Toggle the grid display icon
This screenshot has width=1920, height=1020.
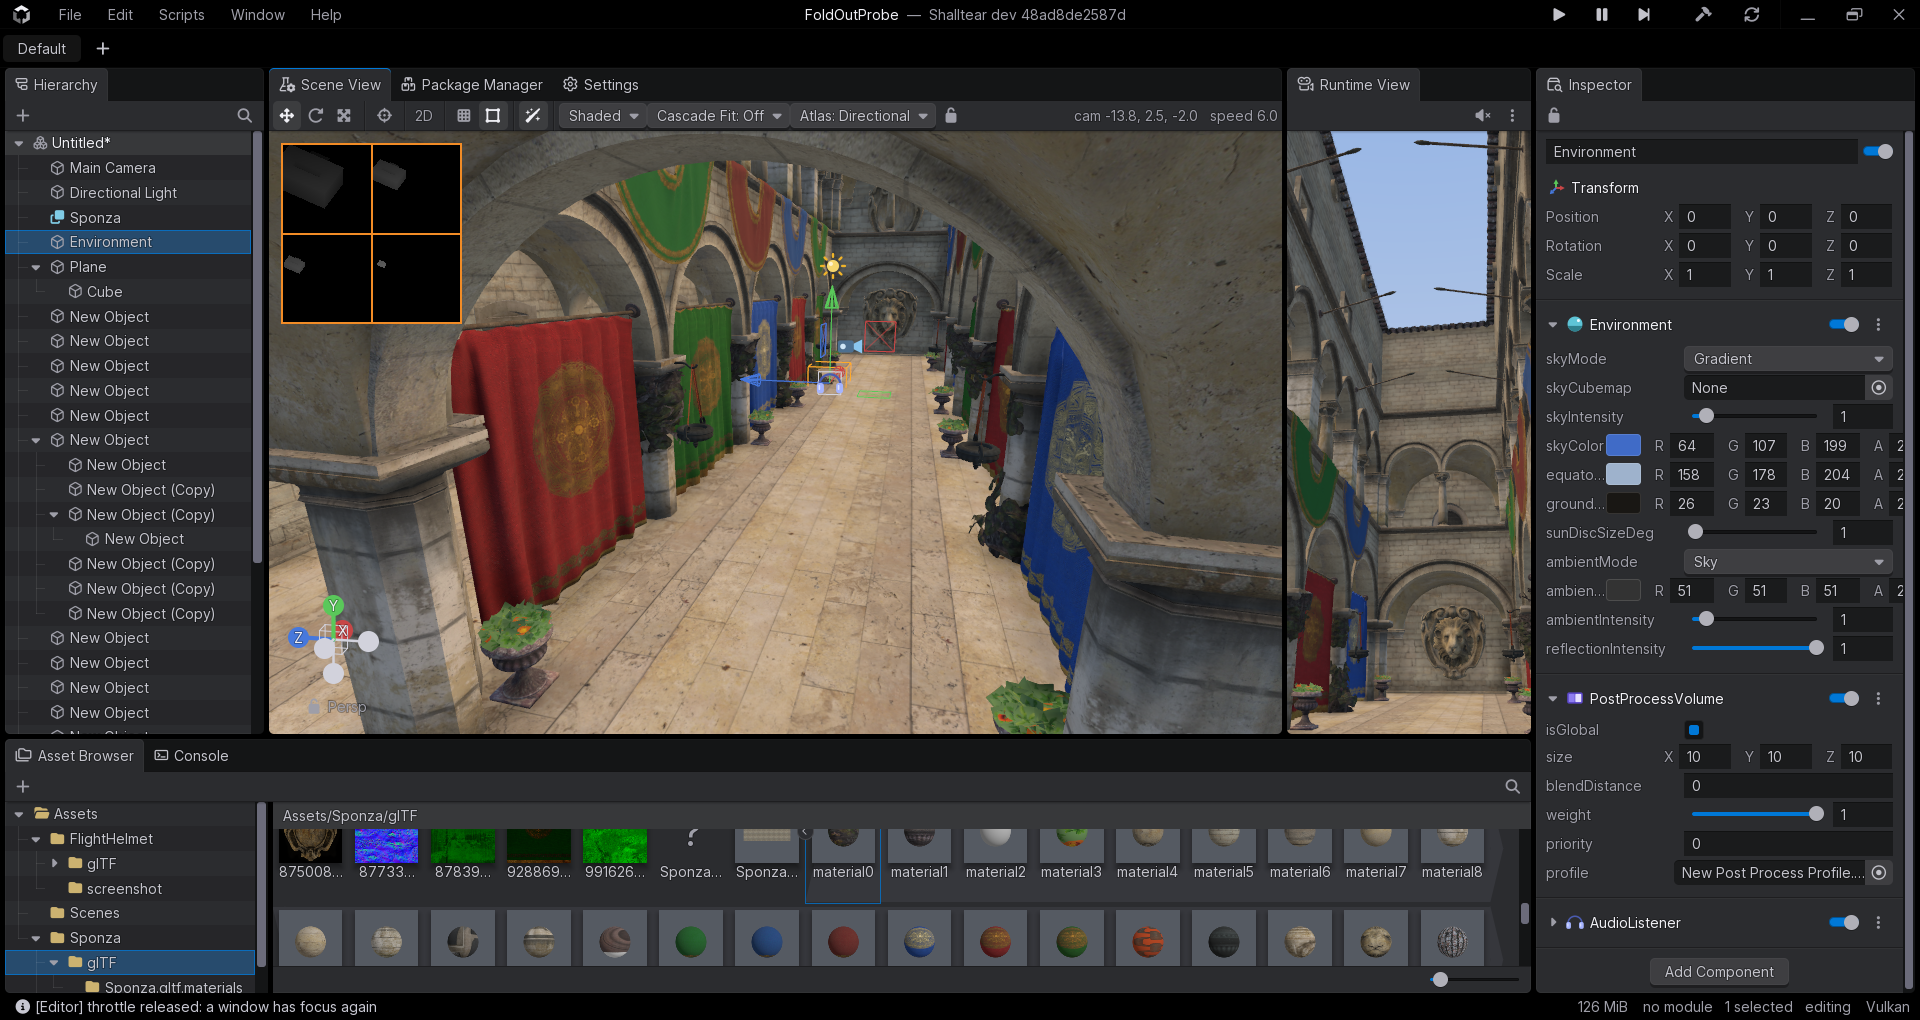tap(464, 116)
